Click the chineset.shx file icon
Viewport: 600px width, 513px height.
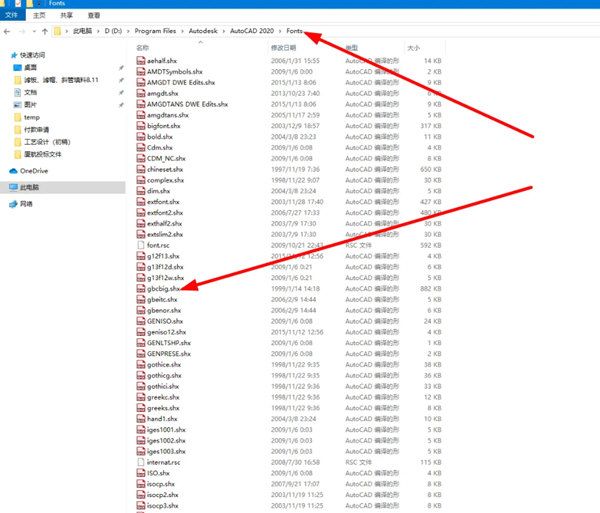[141, 169]
